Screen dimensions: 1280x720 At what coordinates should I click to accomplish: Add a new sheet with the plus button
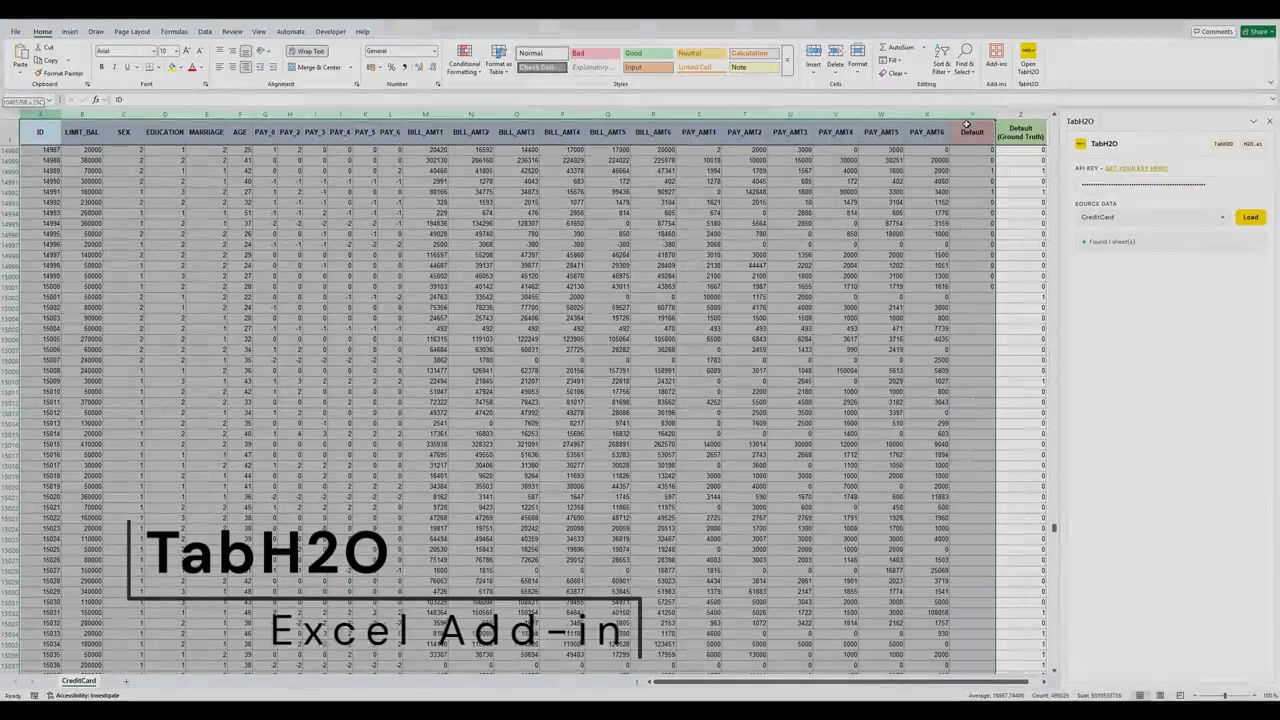[x=126, y=681]
